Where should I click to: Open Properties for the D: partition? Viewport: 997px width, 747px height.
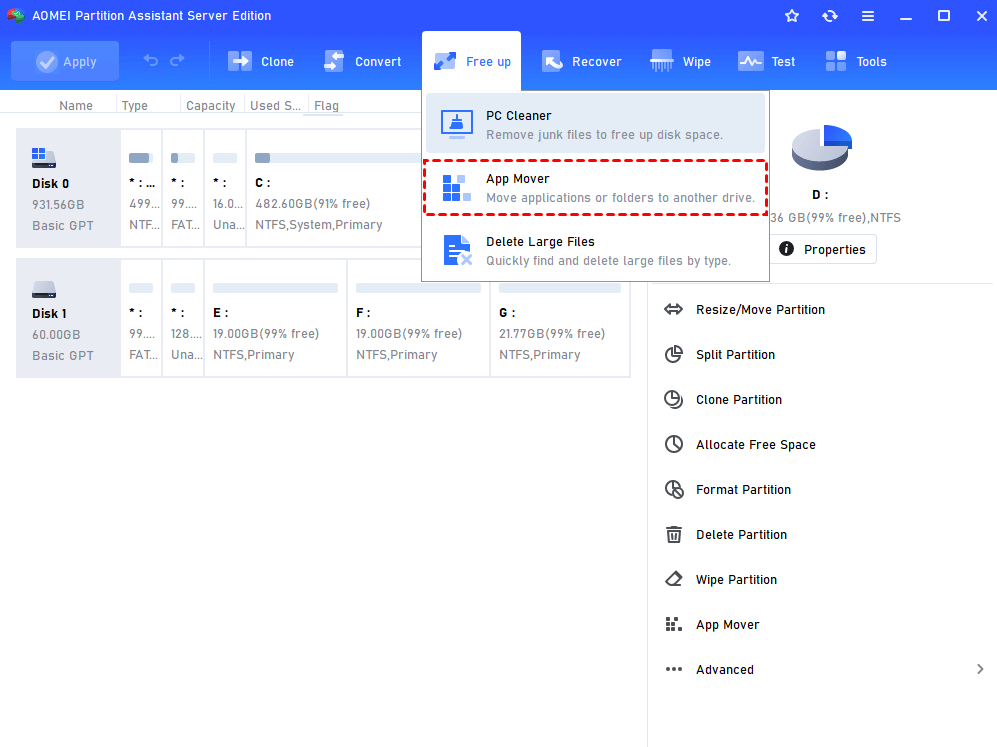823,249
